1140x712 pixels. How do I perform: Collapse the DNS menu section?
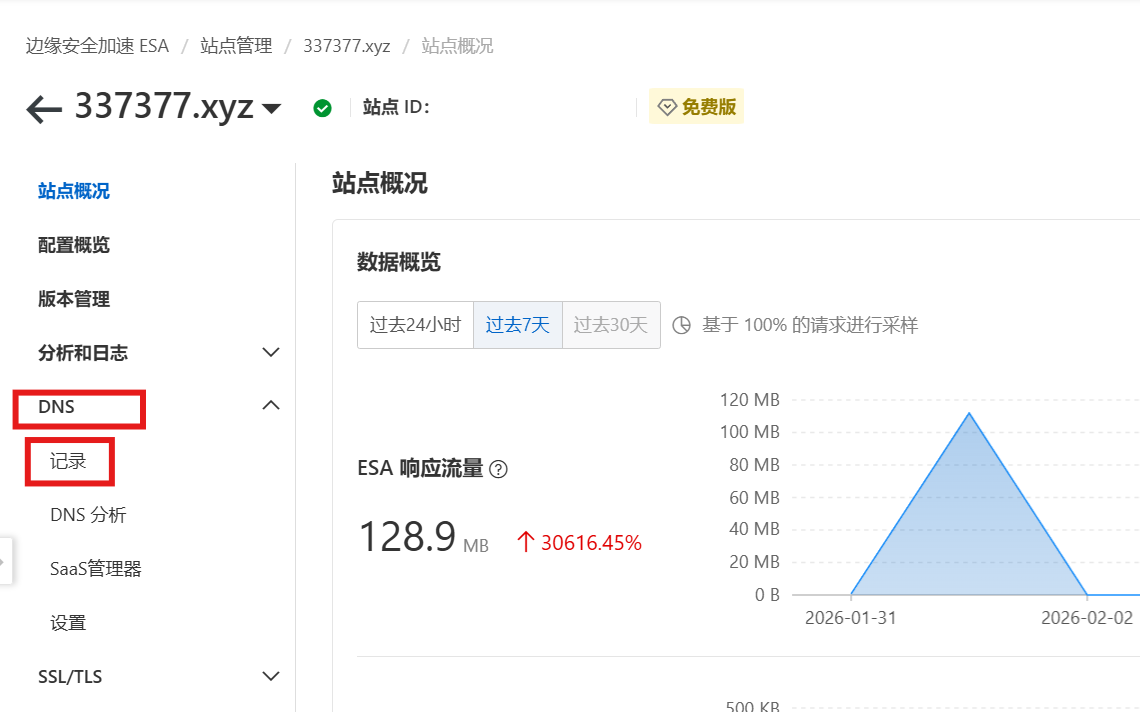tap(270, 406)
